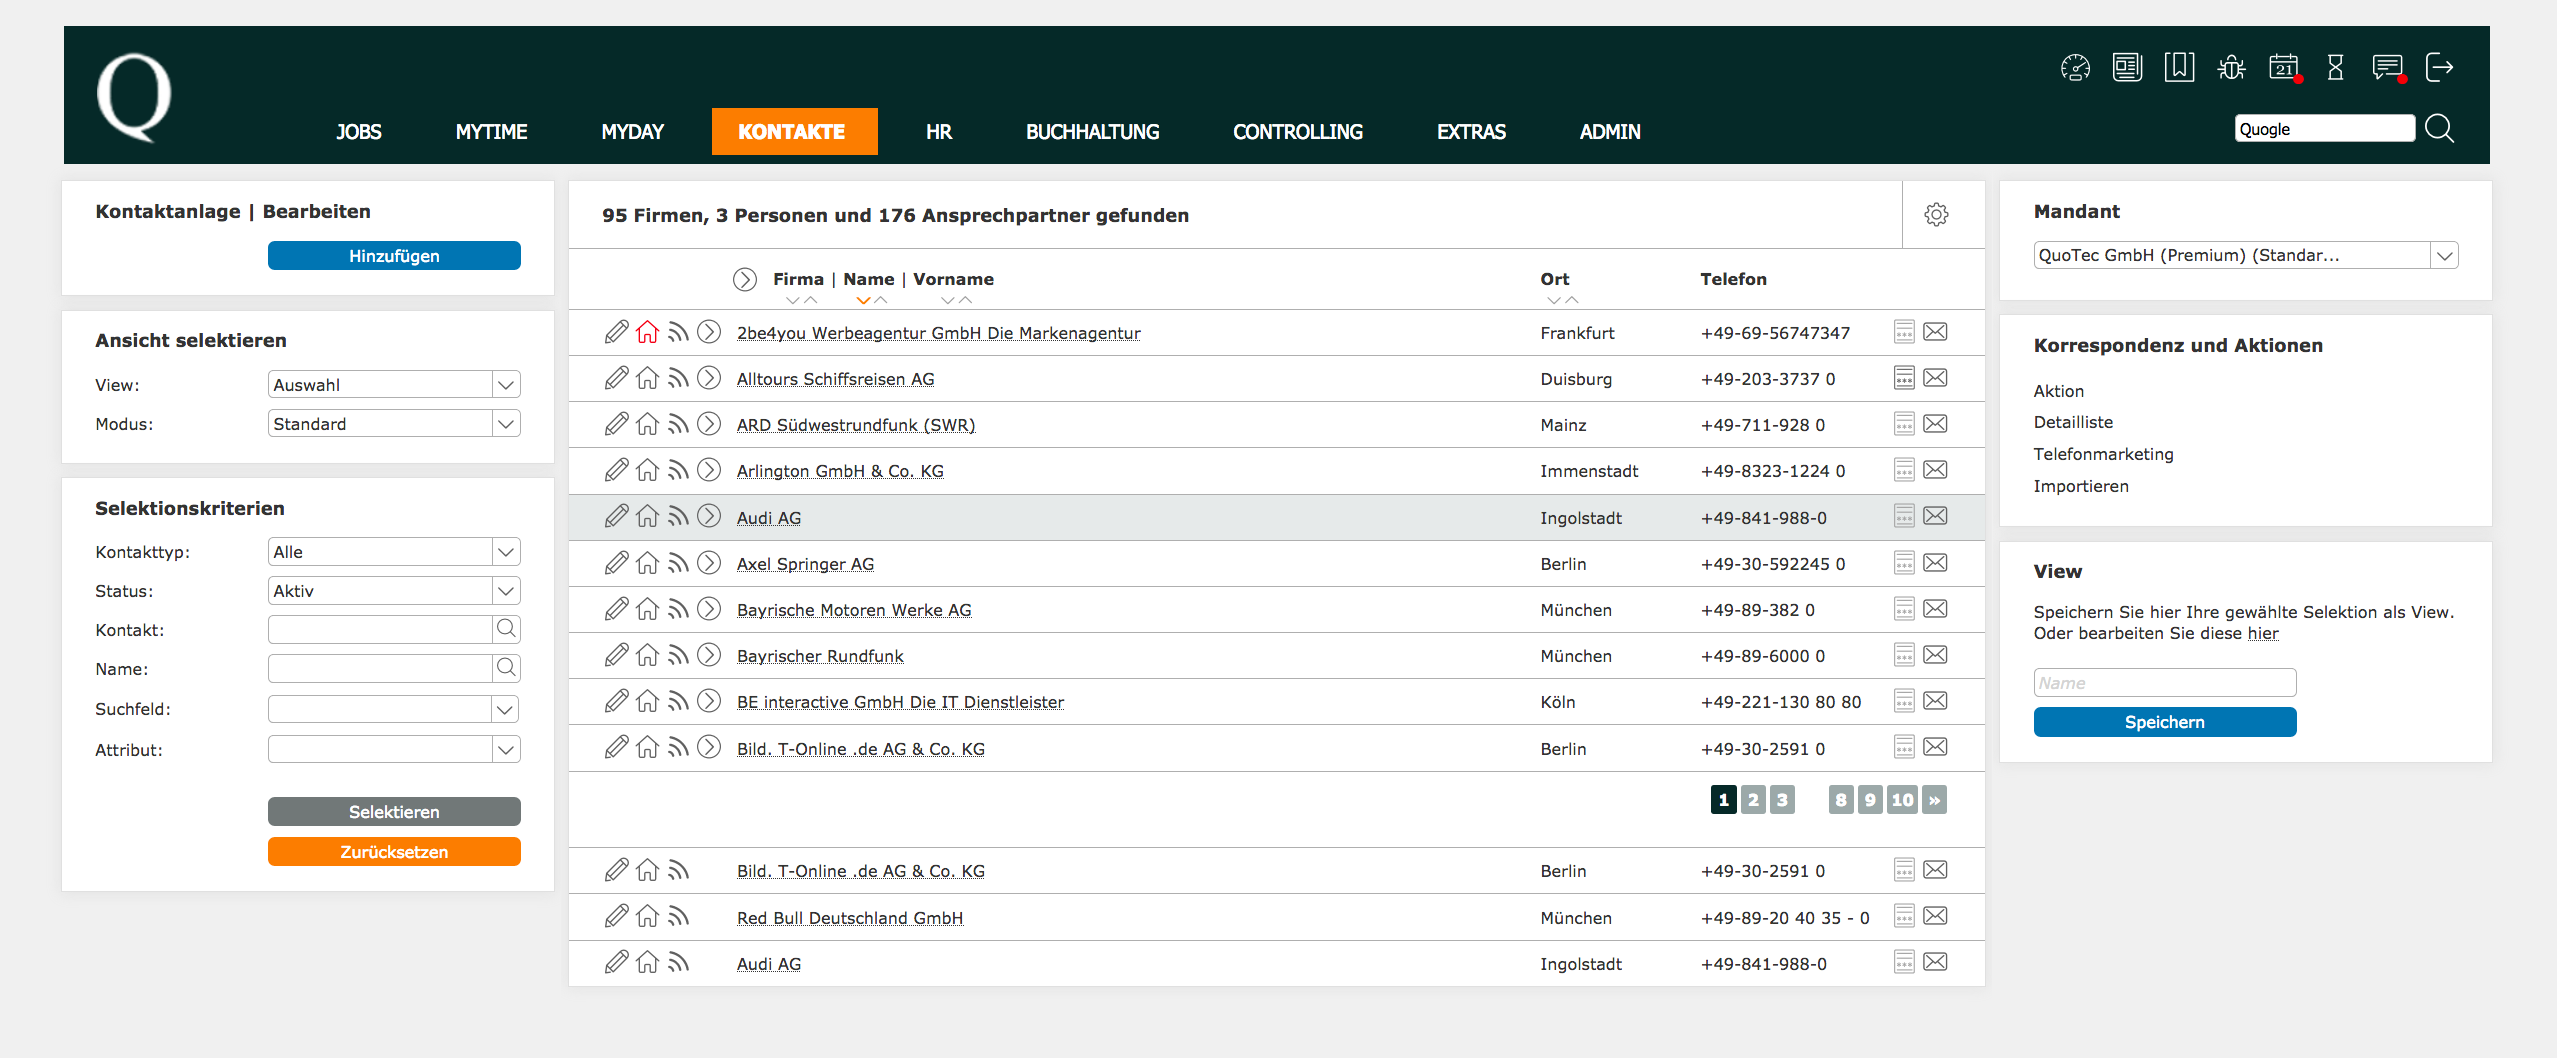This screenshot has width=2557, height=1058.
Task: Open the chat messages icon
Action: (2387, 68)
